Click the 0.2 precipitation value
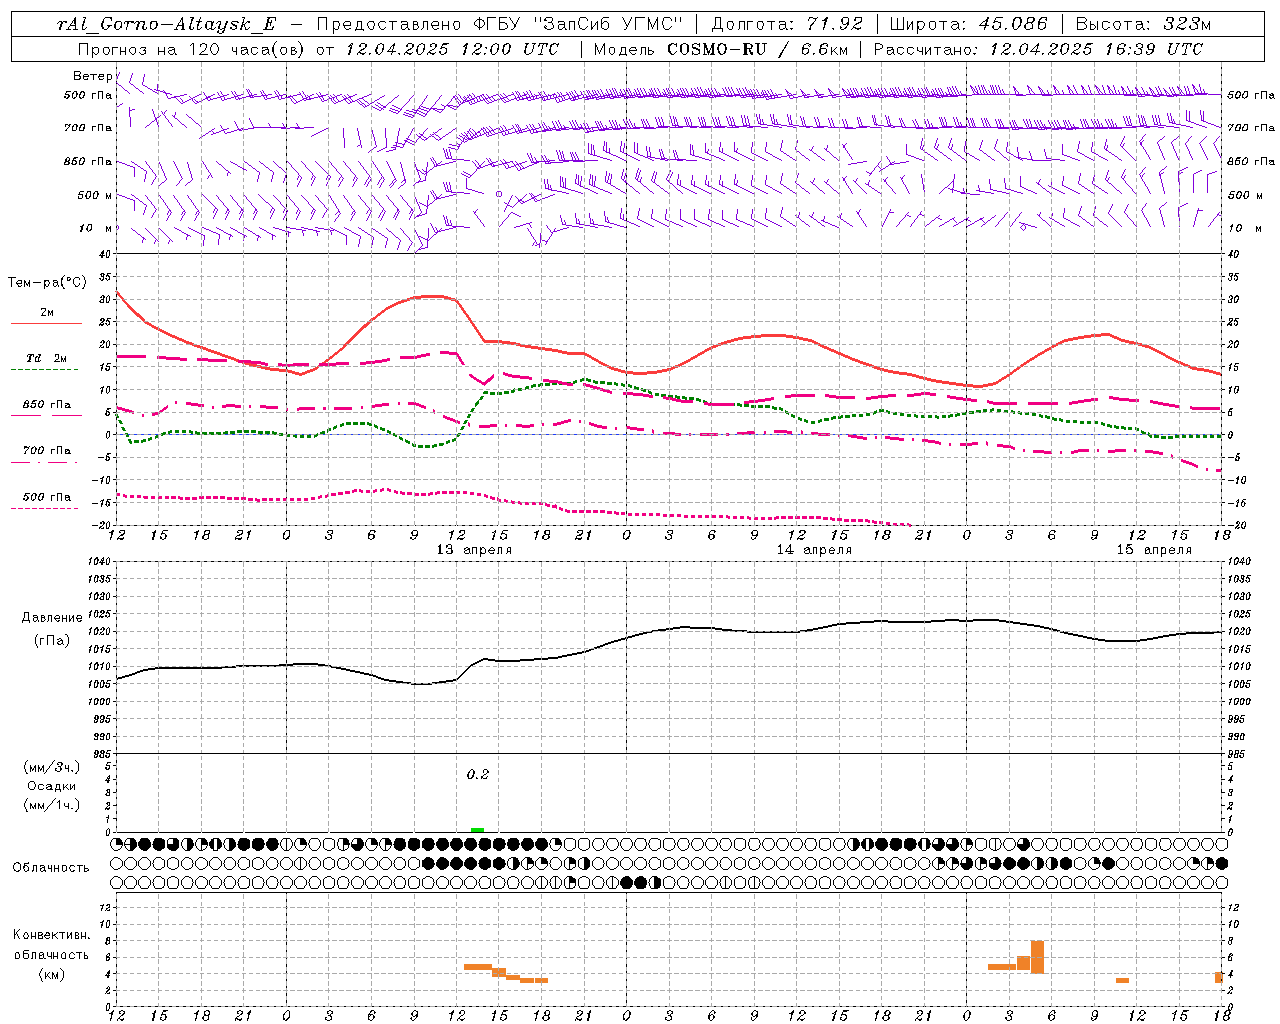 click(x=478, y=774)
